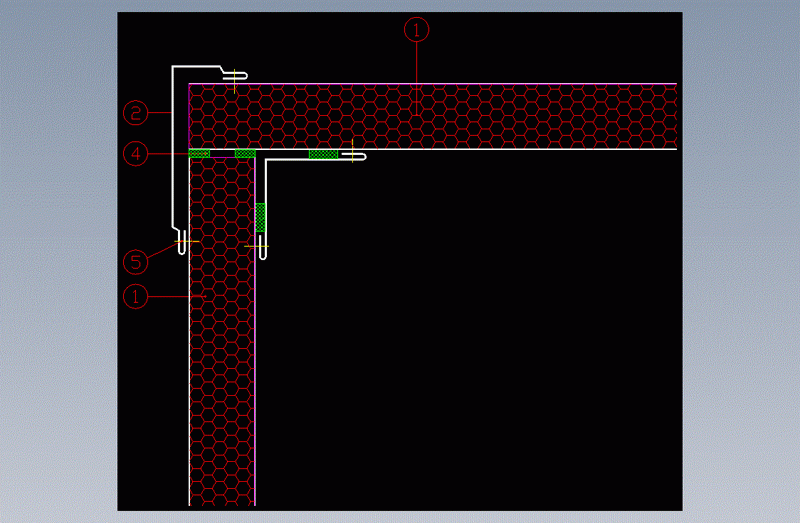The height and width of the screenshot is (523, 800).
Task: Click the white outer corner trim vertical leg
Action: pyautogui.click(x=172, y=150)
